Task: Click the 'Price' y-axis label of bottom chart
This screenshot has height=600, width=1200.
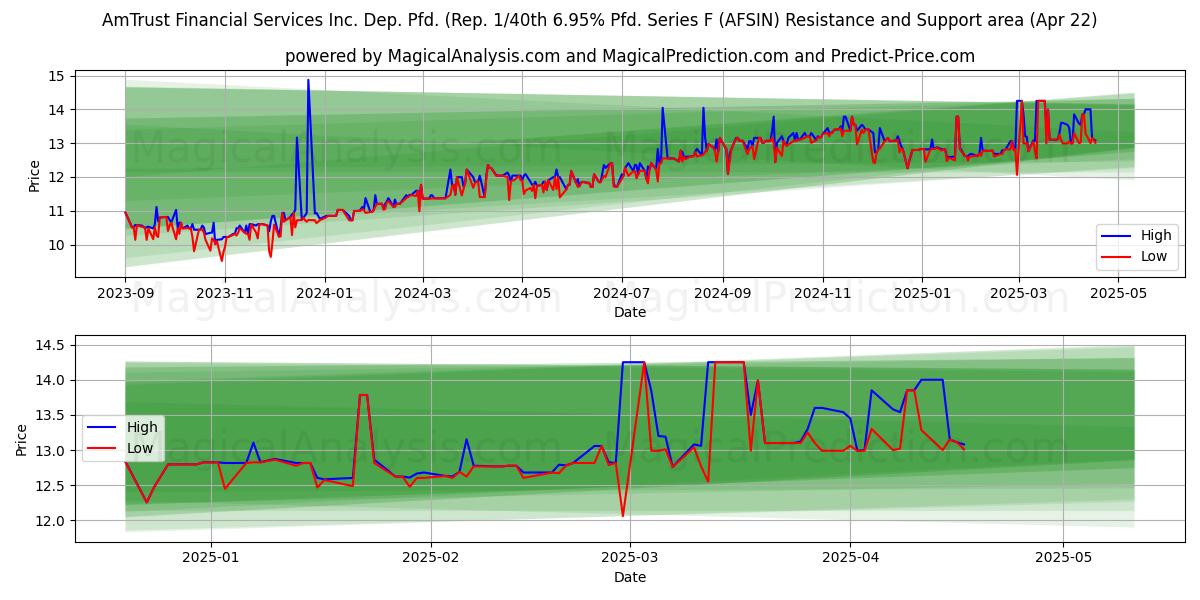Action: tap(23, 440)
